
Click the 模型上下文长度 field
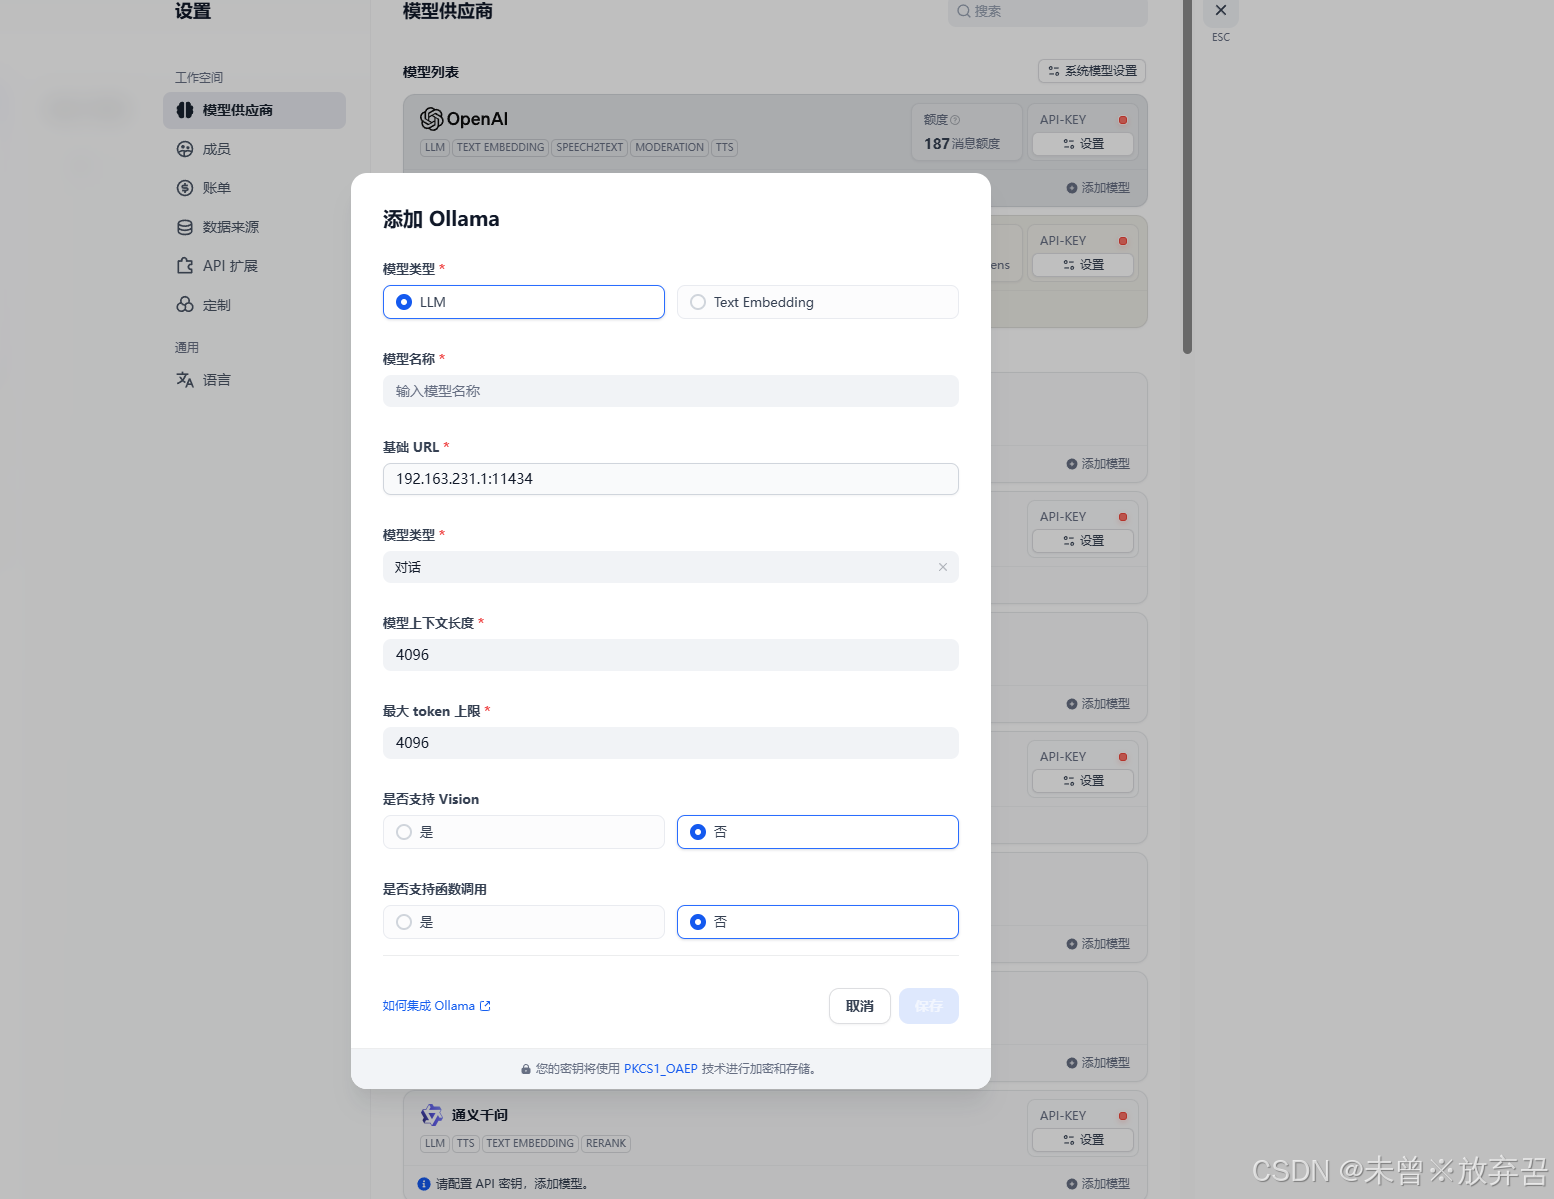(670, 655)
